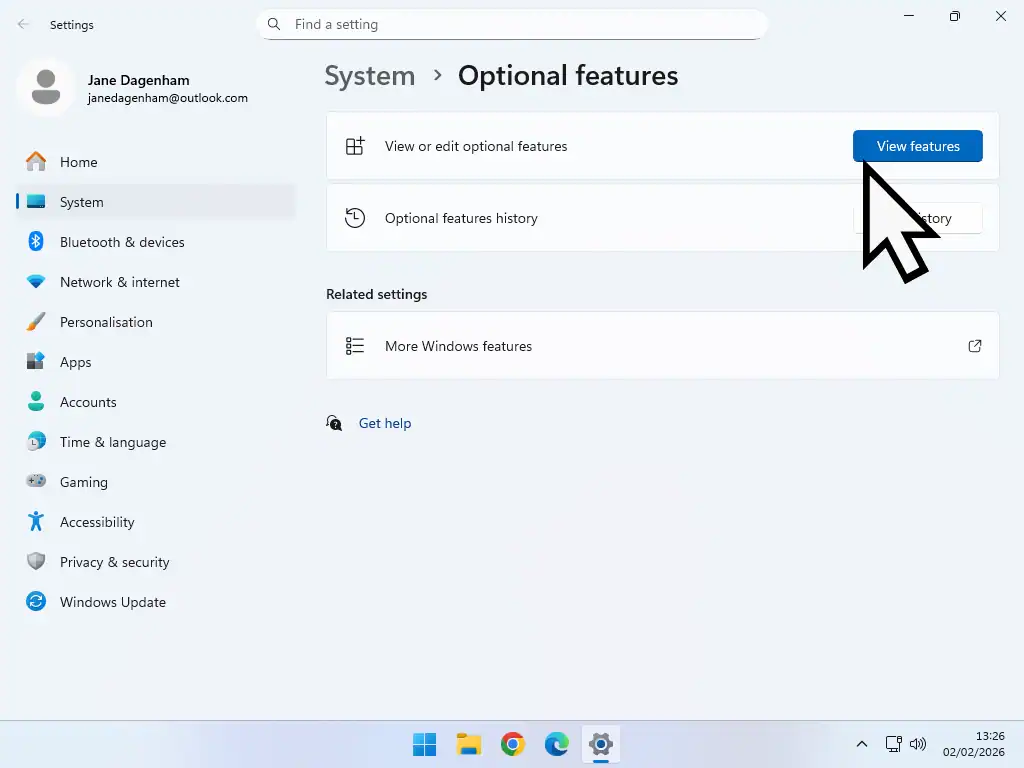
Task: Navigate back using the back arrow
Action: [x=22, y=24]
